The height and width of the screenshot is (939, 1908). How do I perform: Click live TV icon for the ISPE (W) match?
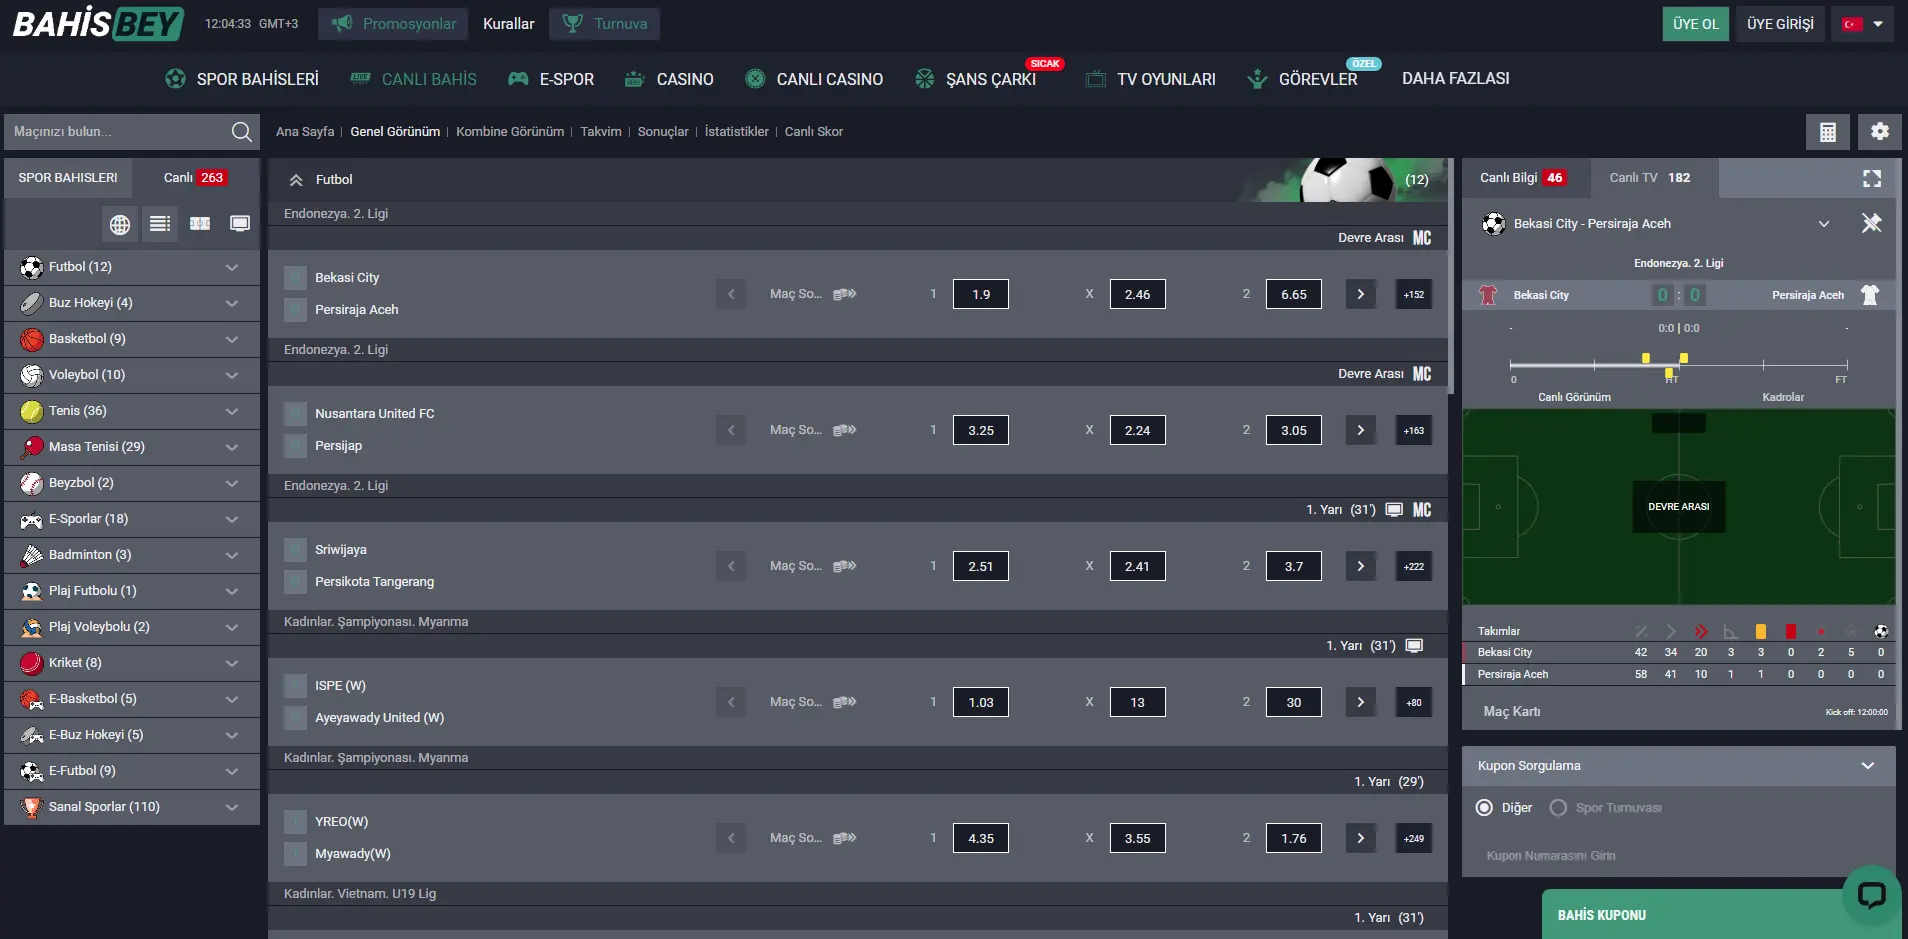click(x=1414, y=646)
